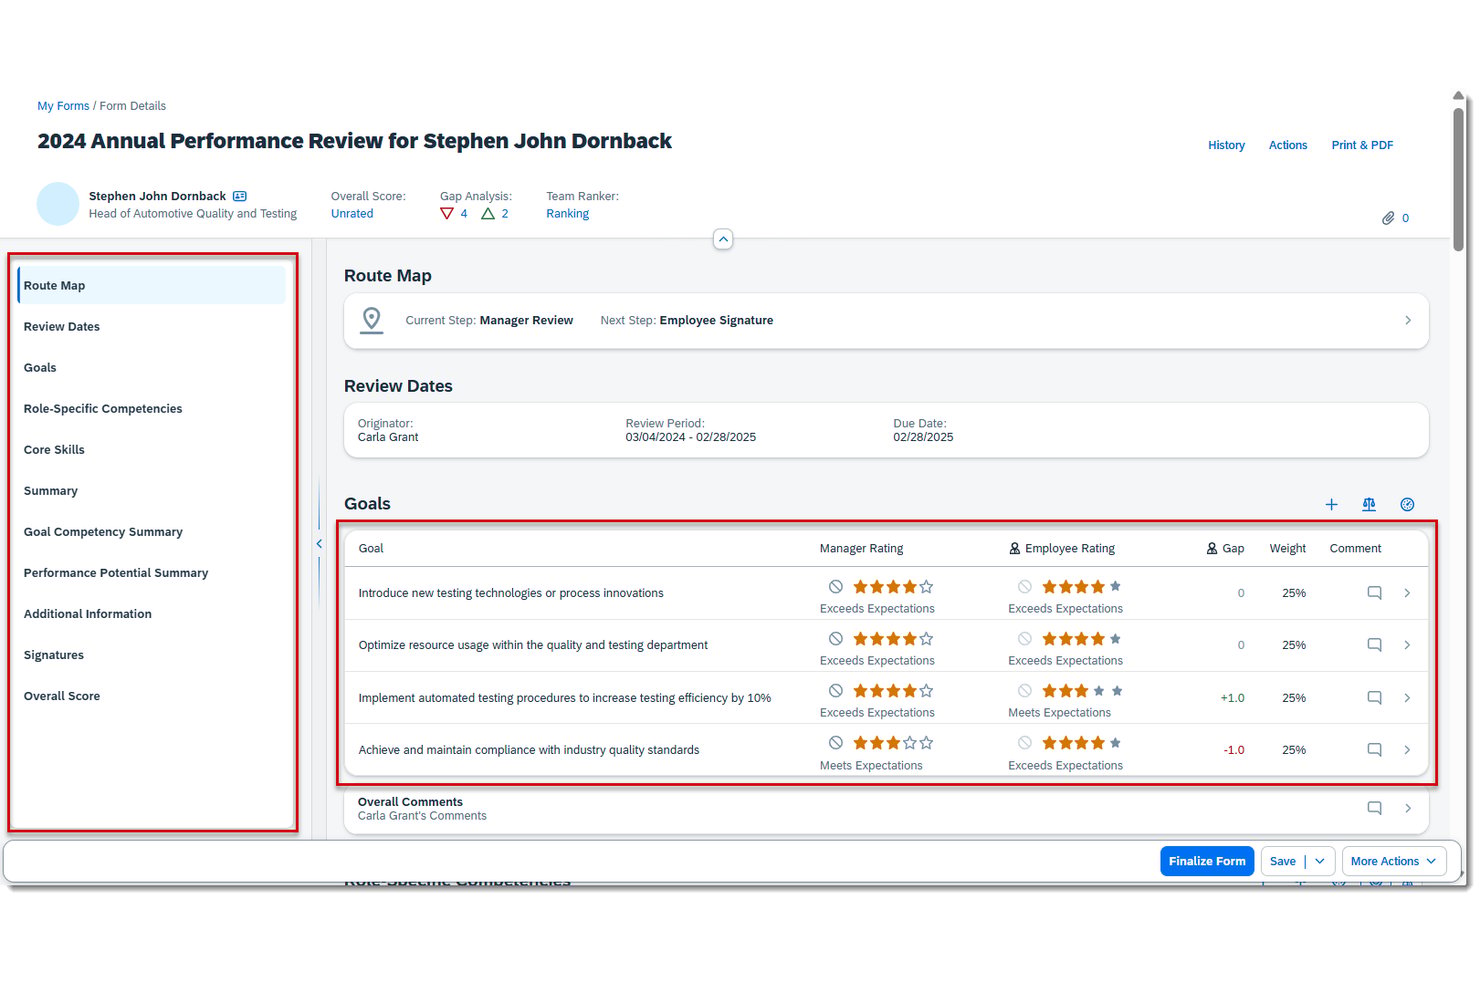Open the More Actions dropdown
The image size is (1480, 987).
[x=1394, y=861]
